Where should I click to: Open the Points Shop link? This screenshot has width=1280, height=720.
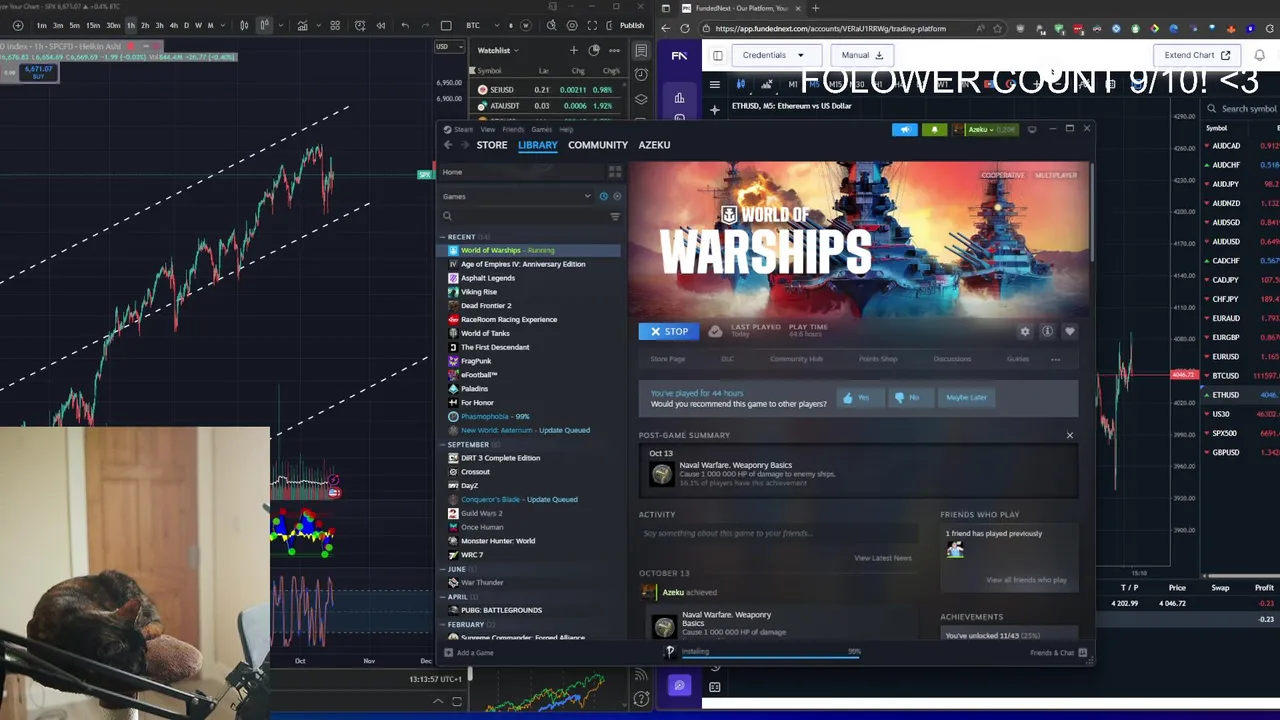[x=878, y=359]
